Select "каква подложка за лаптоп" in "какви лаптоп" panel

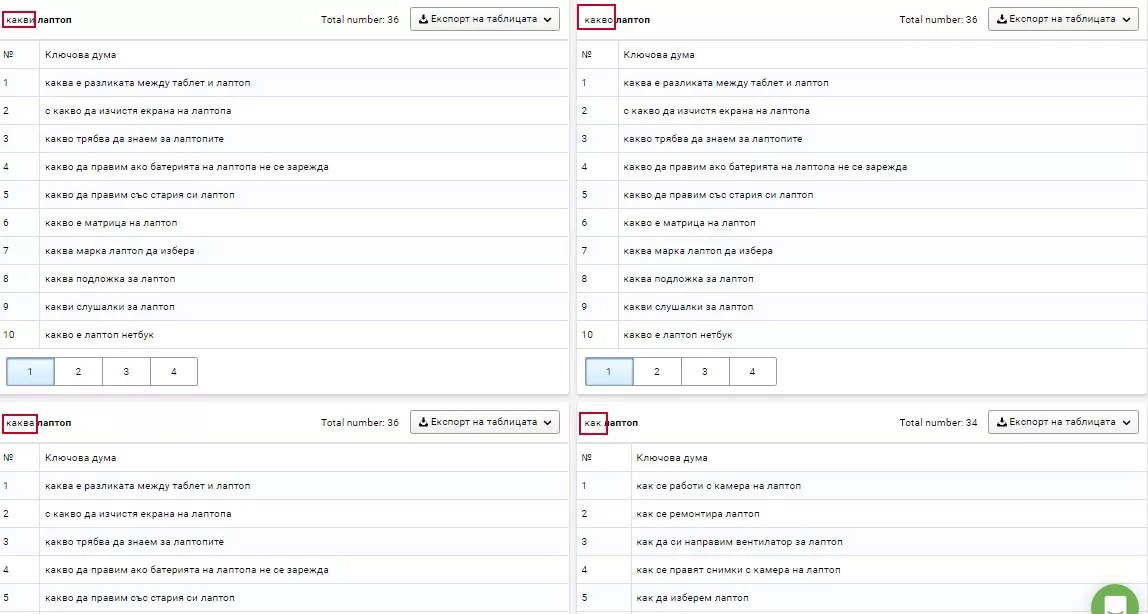tap(284, 279)
